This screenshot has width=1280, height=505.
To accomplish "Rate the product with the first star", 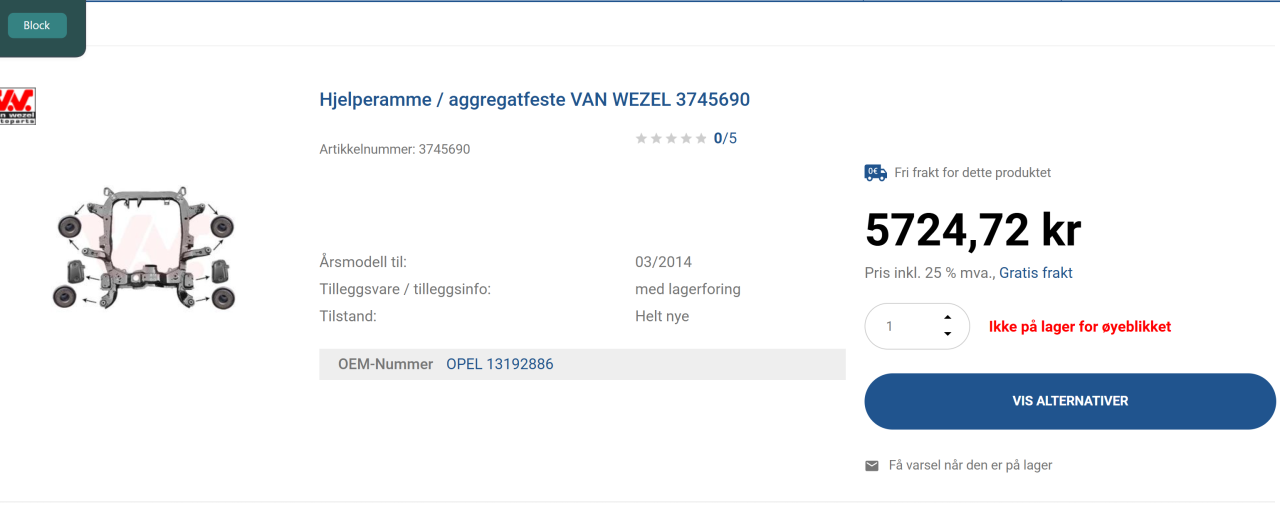I will 642,139.
